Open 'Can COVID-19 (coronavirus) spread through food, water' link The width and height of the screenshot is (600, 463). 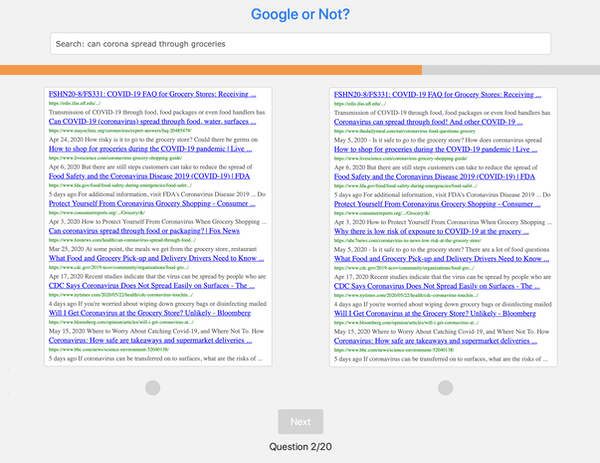(x=152, y=121)
